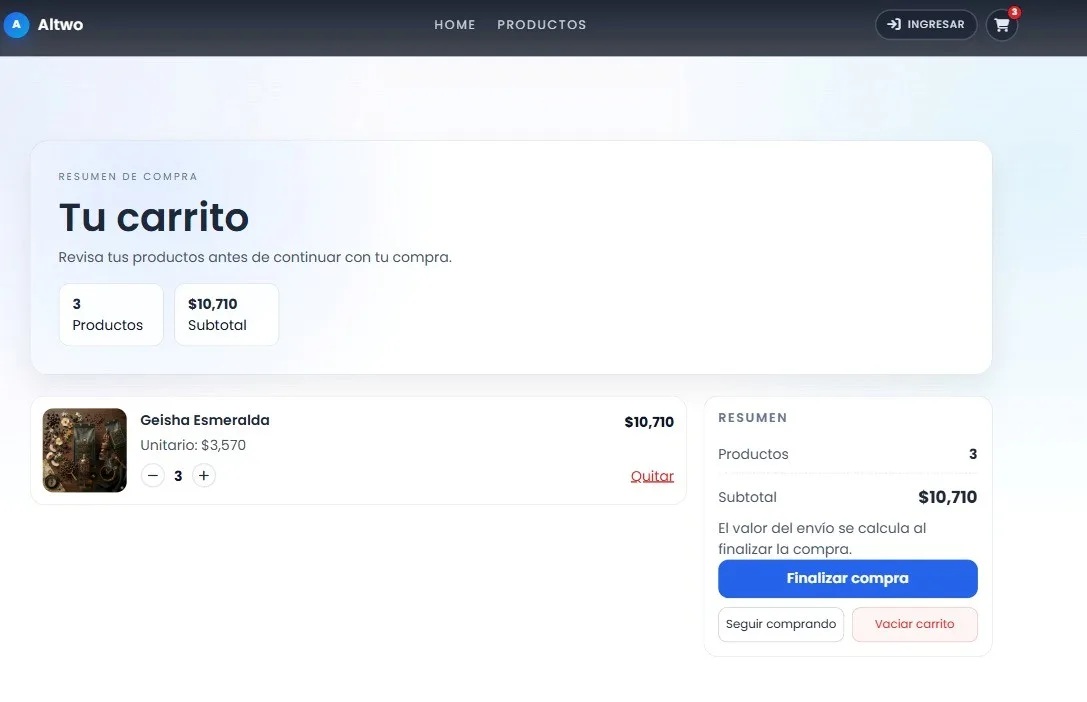Click the Unitario: $3,570 text
1087x702 pixels.
(193, 445)
